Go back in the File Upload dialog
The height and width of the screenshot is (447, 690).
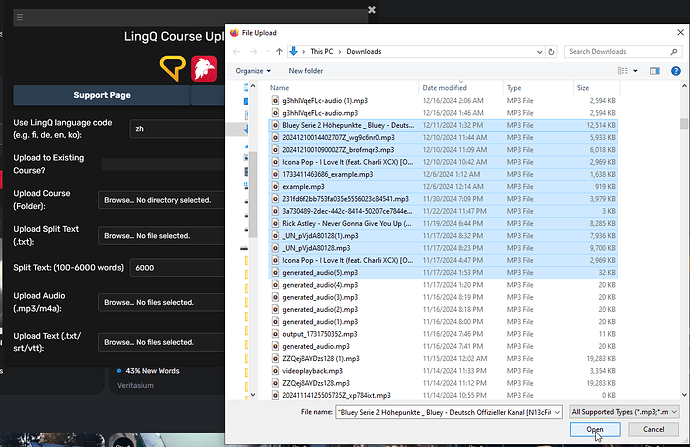point(236,51)
